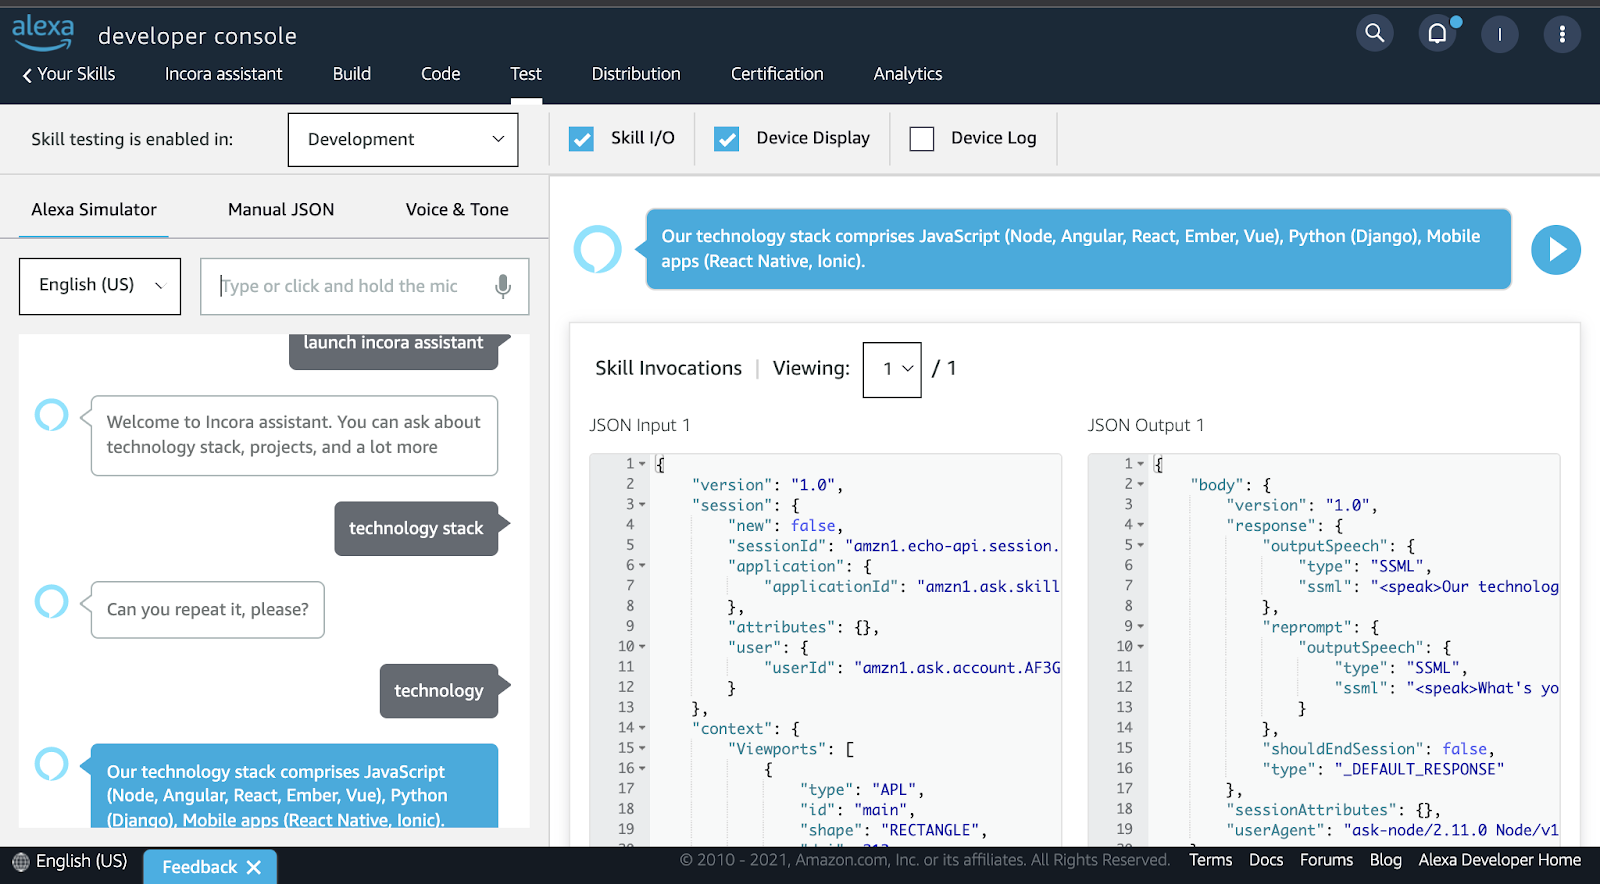Image resolution: width=1600 pixels, height=884 pixels.
Task: Close the Feedback tab with X
Action: 254,867
